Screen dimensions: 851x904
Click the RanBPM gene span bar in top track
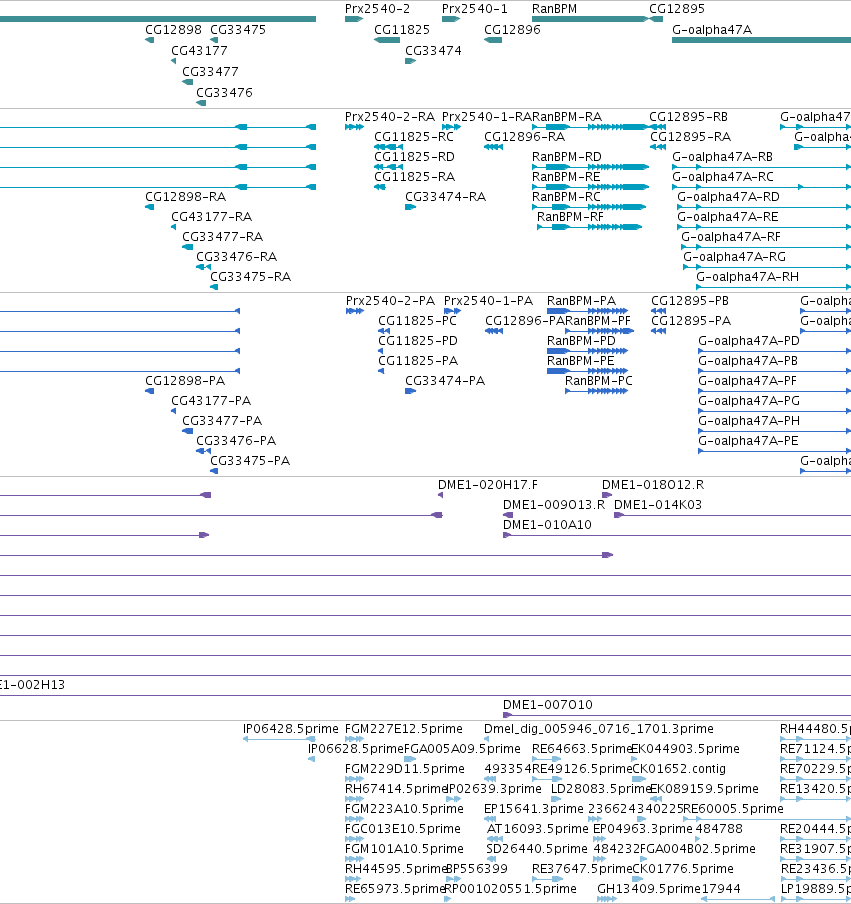tap(590, 19)
